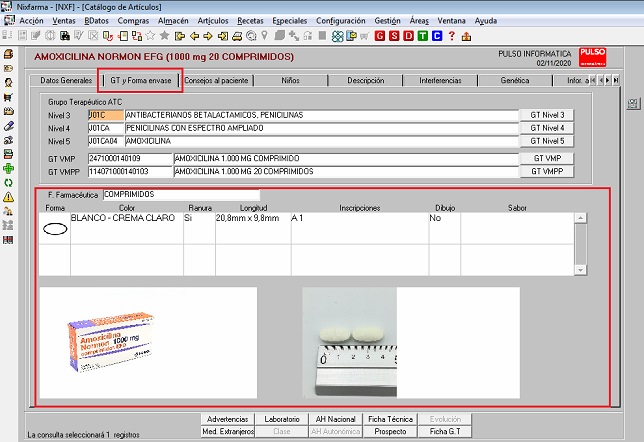This screenshot has height=442, width=644.
Task: Open the Acción menu
Action: tap(31, 21)
